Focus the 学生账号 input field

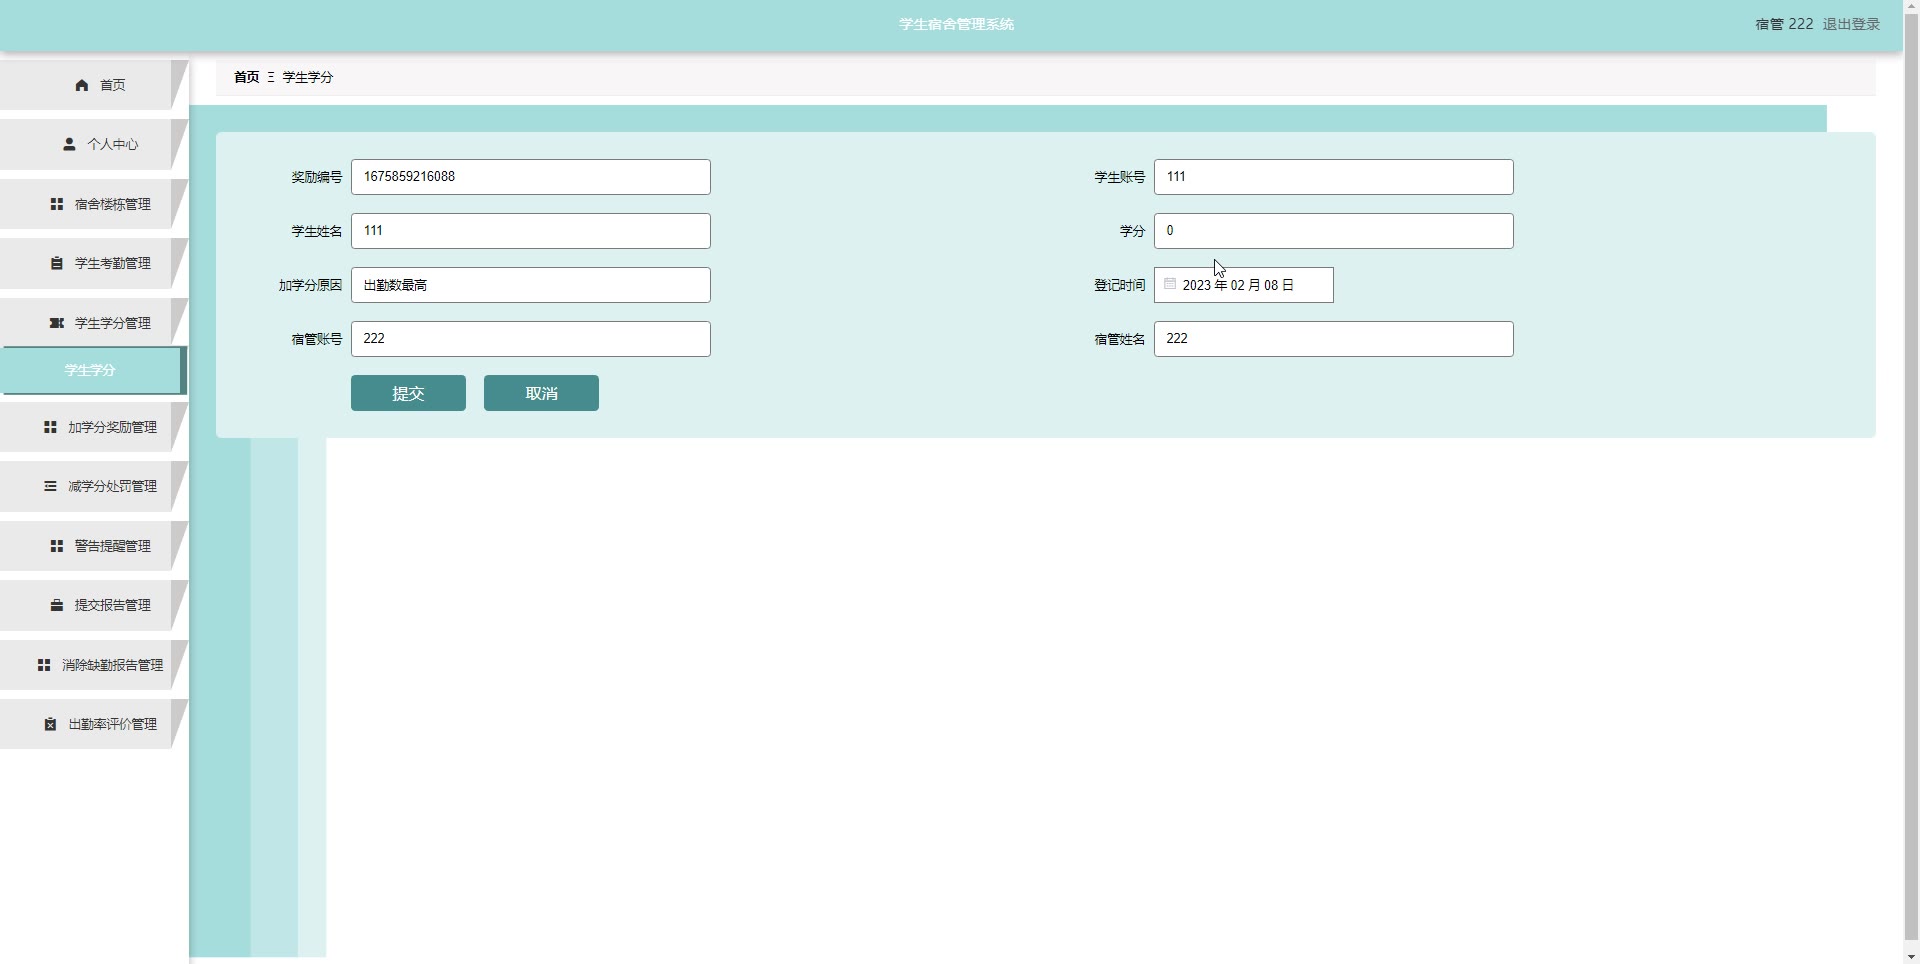tap(1334, 177)
